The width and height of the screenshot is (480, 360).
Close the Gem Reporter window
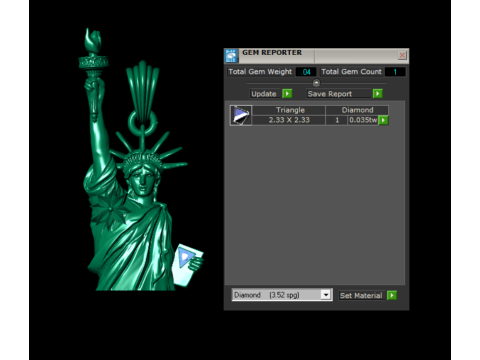[x=402, y=55]
